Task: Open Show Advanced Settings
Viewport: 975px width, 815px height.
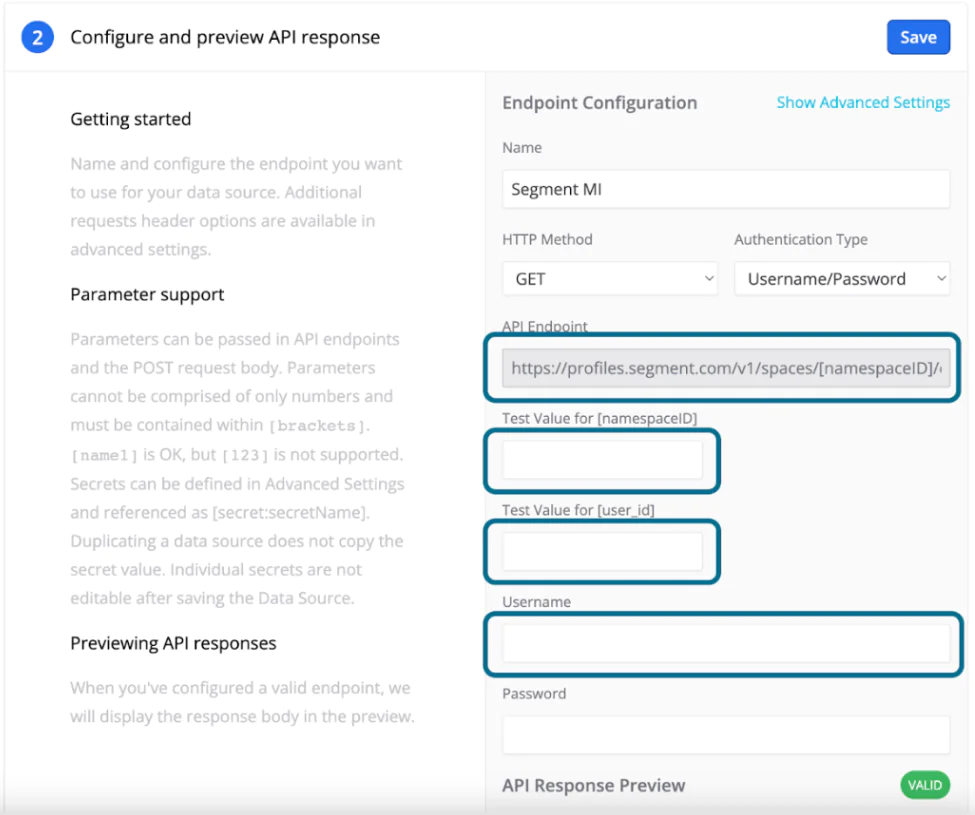Action: (863, 102)
